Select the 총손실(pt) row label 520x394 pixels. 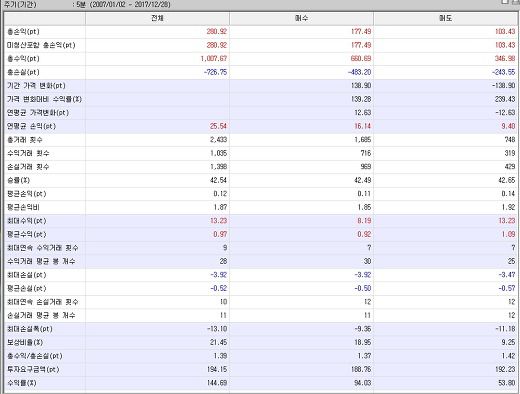[23, 72]
